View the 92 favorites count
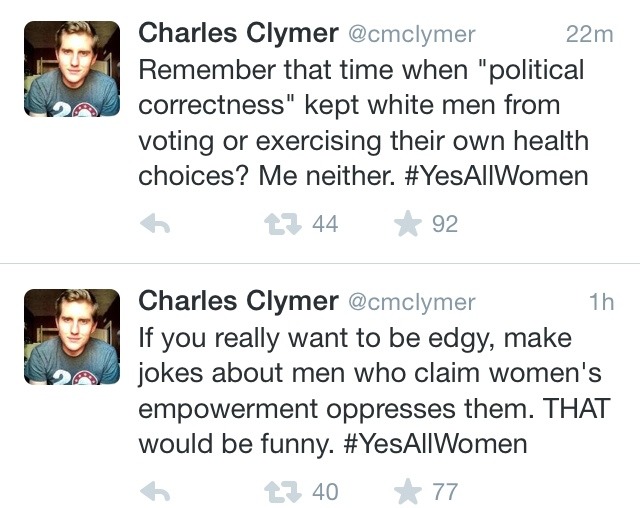640x508 pixels. [444, 225]
